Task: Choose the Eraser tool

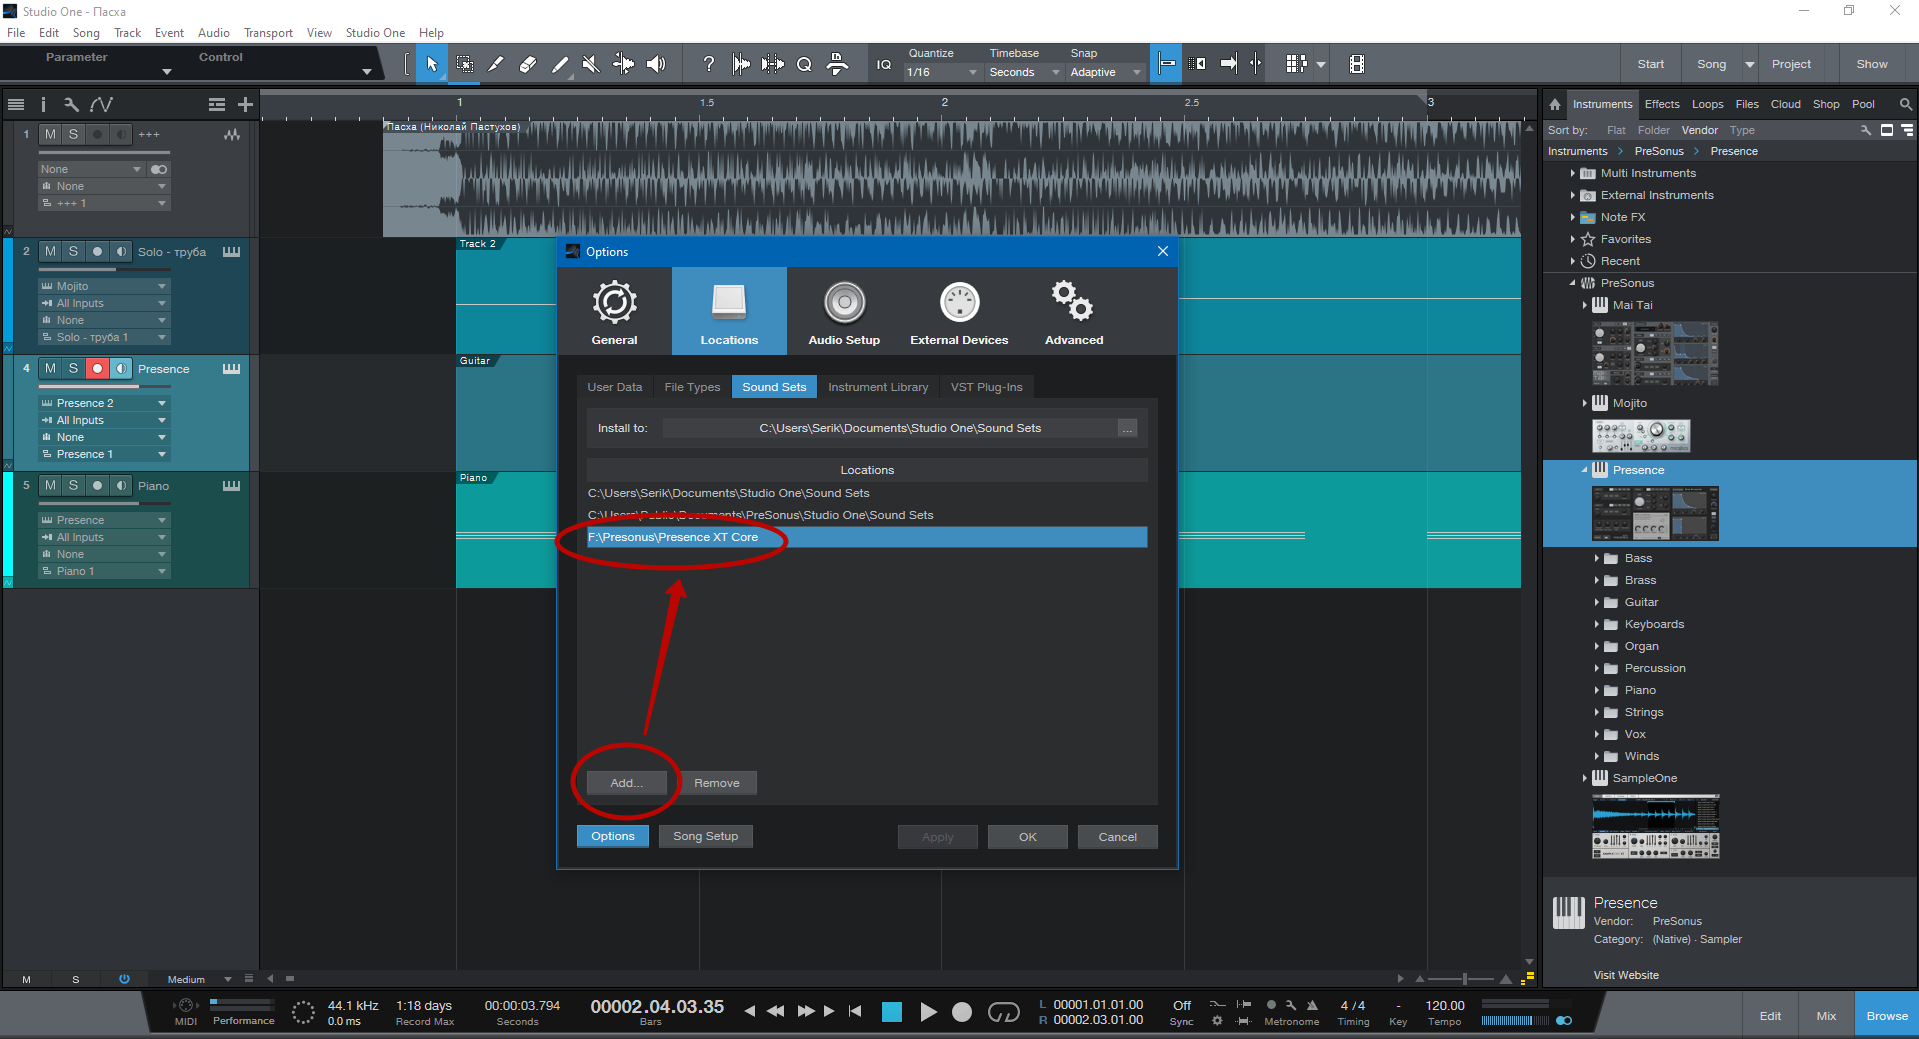Action: 528,64
